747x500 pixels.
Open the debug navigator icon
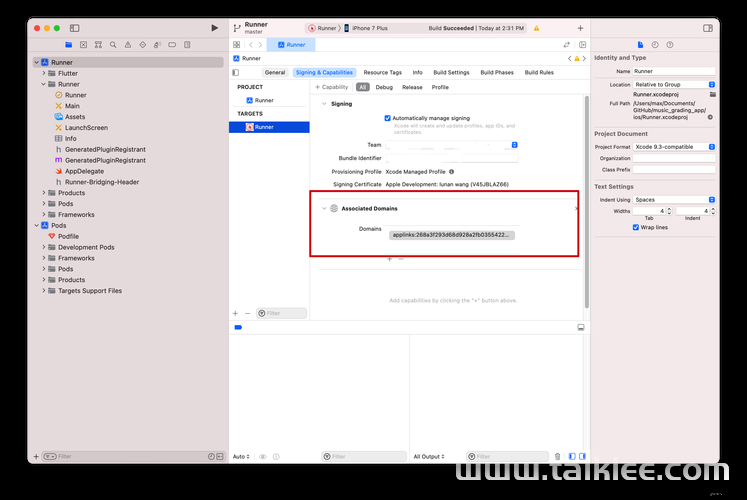[157, 45]
